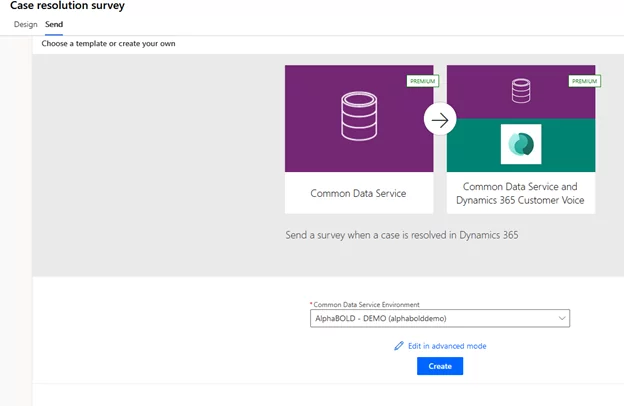The image size is (624, 406).
Task: Click the PREMIUM badge on Customer Voice tile
Action: (x=585, y=81)
